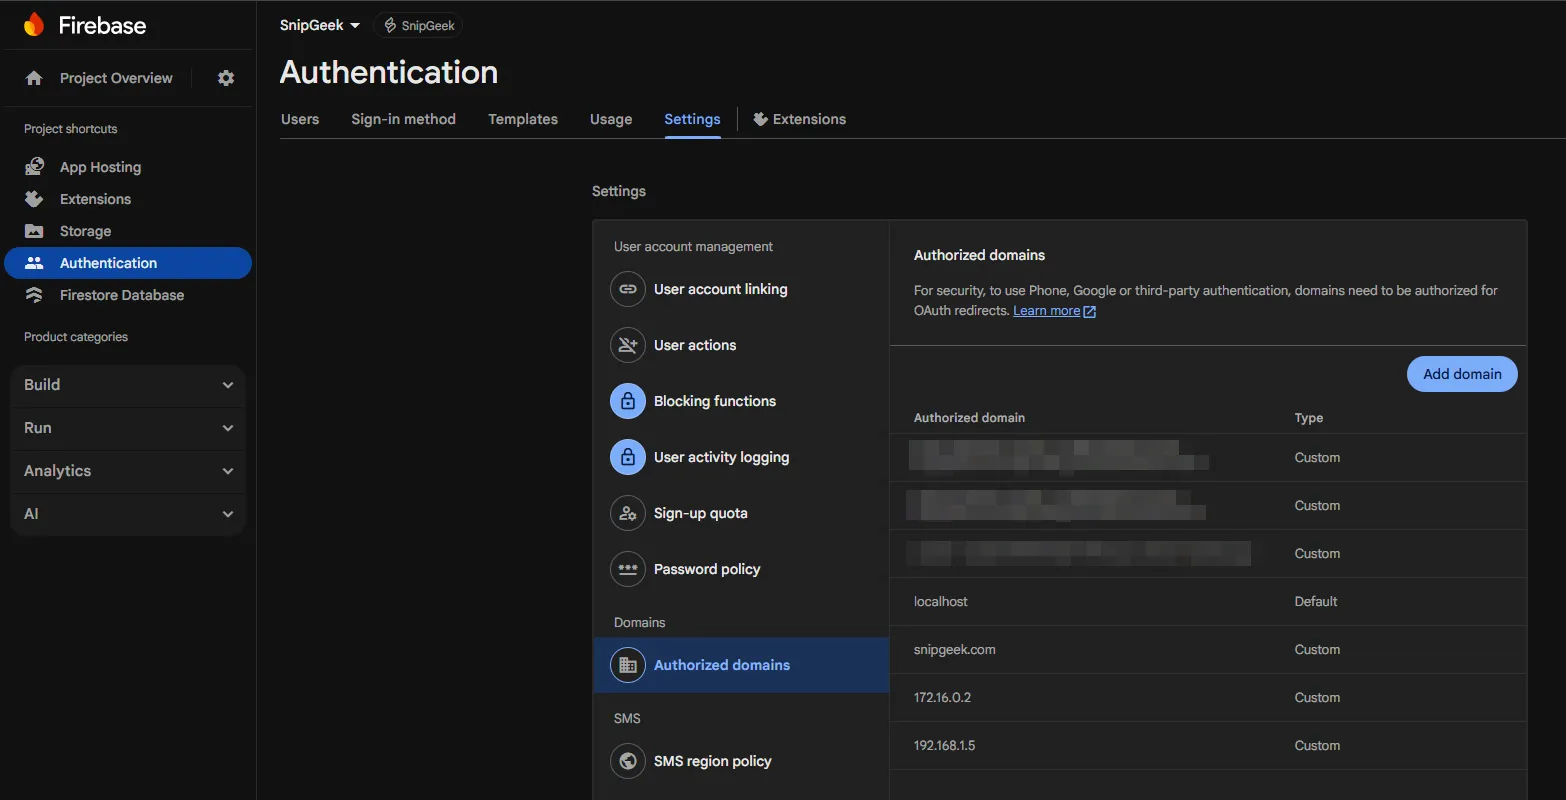The height and width of the screenshot is (800, 1566).
Task: Open SMS region policy settings
Action: [x=712, y=760]
